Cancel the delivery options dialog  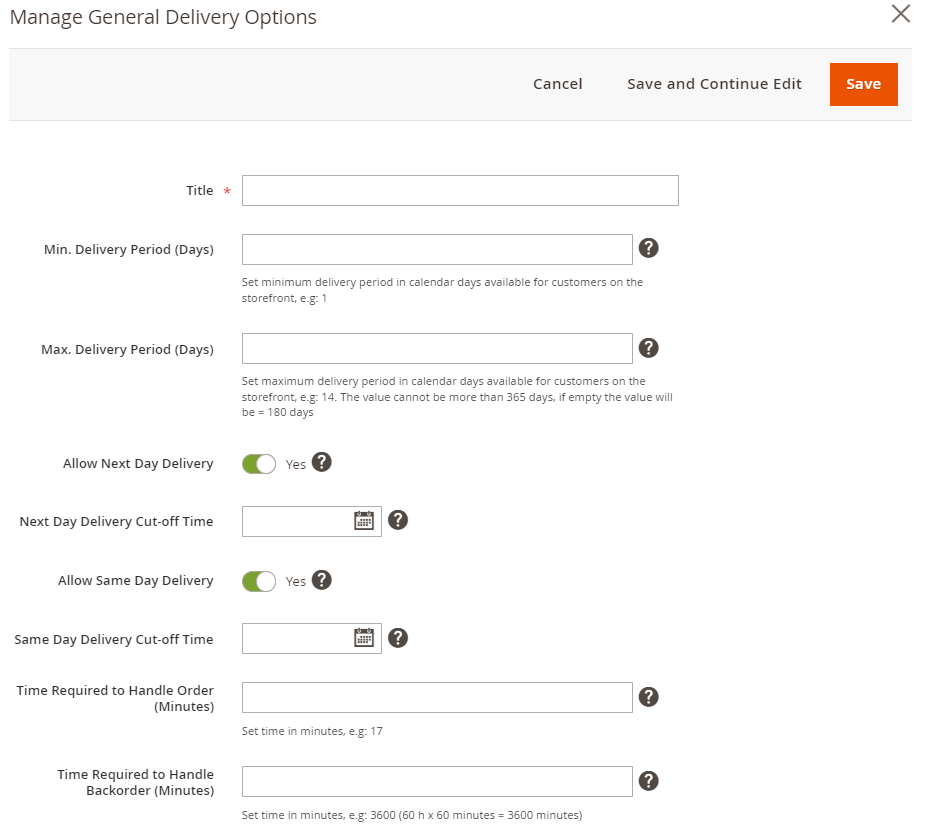coord(557,84)
